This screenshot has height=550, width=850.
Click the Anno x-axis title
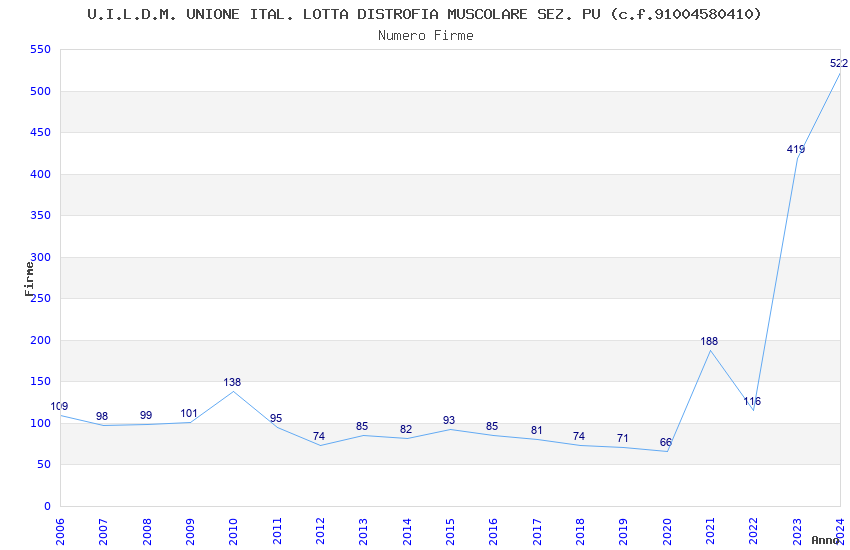825,540
